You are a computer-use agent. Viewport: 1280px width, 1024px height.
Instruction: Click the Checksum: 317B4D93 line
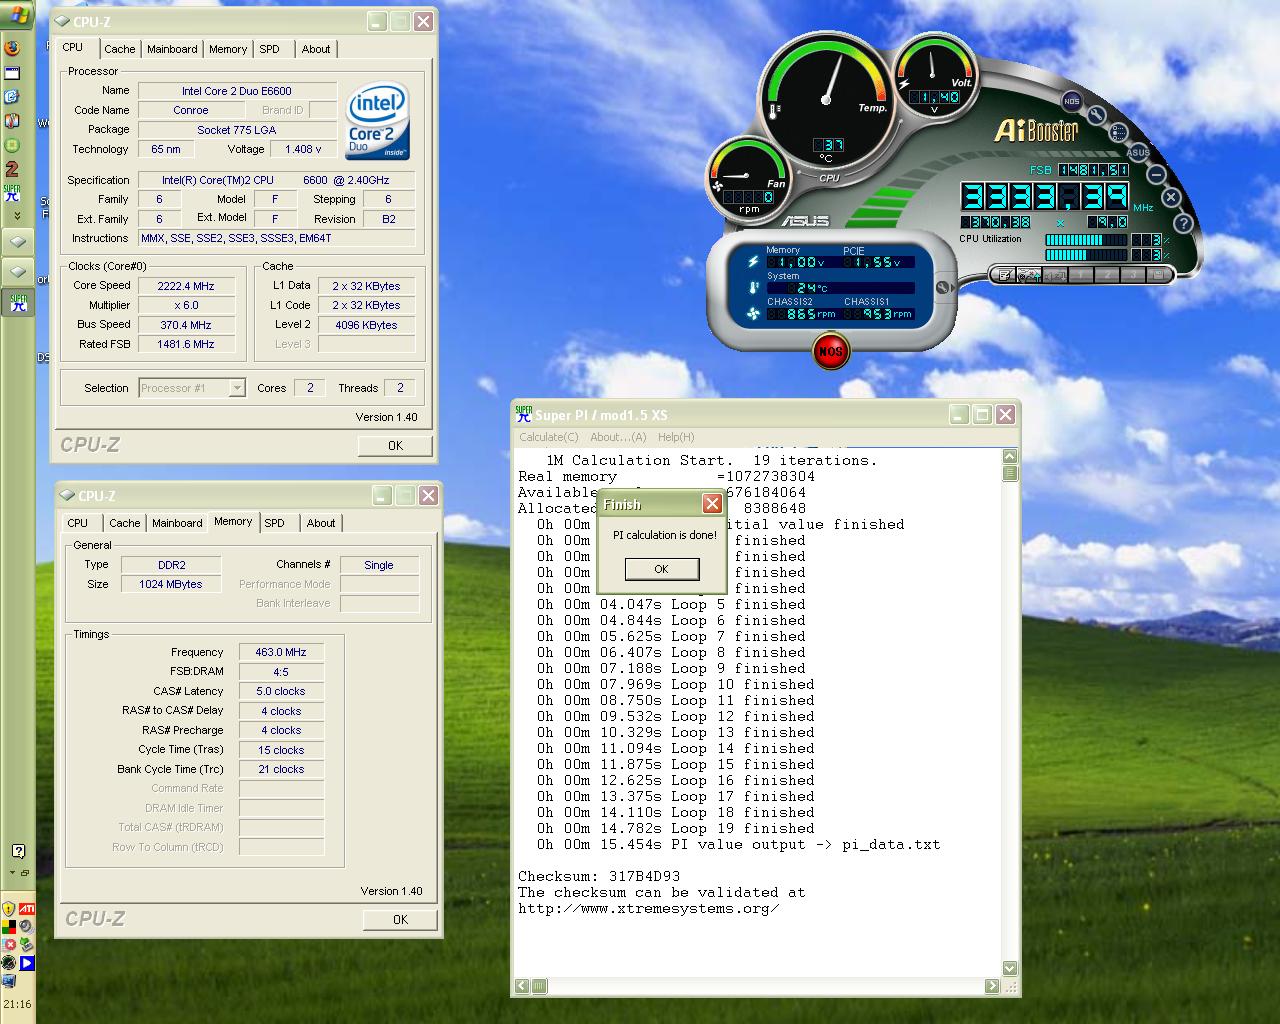[x=599, y=877]
